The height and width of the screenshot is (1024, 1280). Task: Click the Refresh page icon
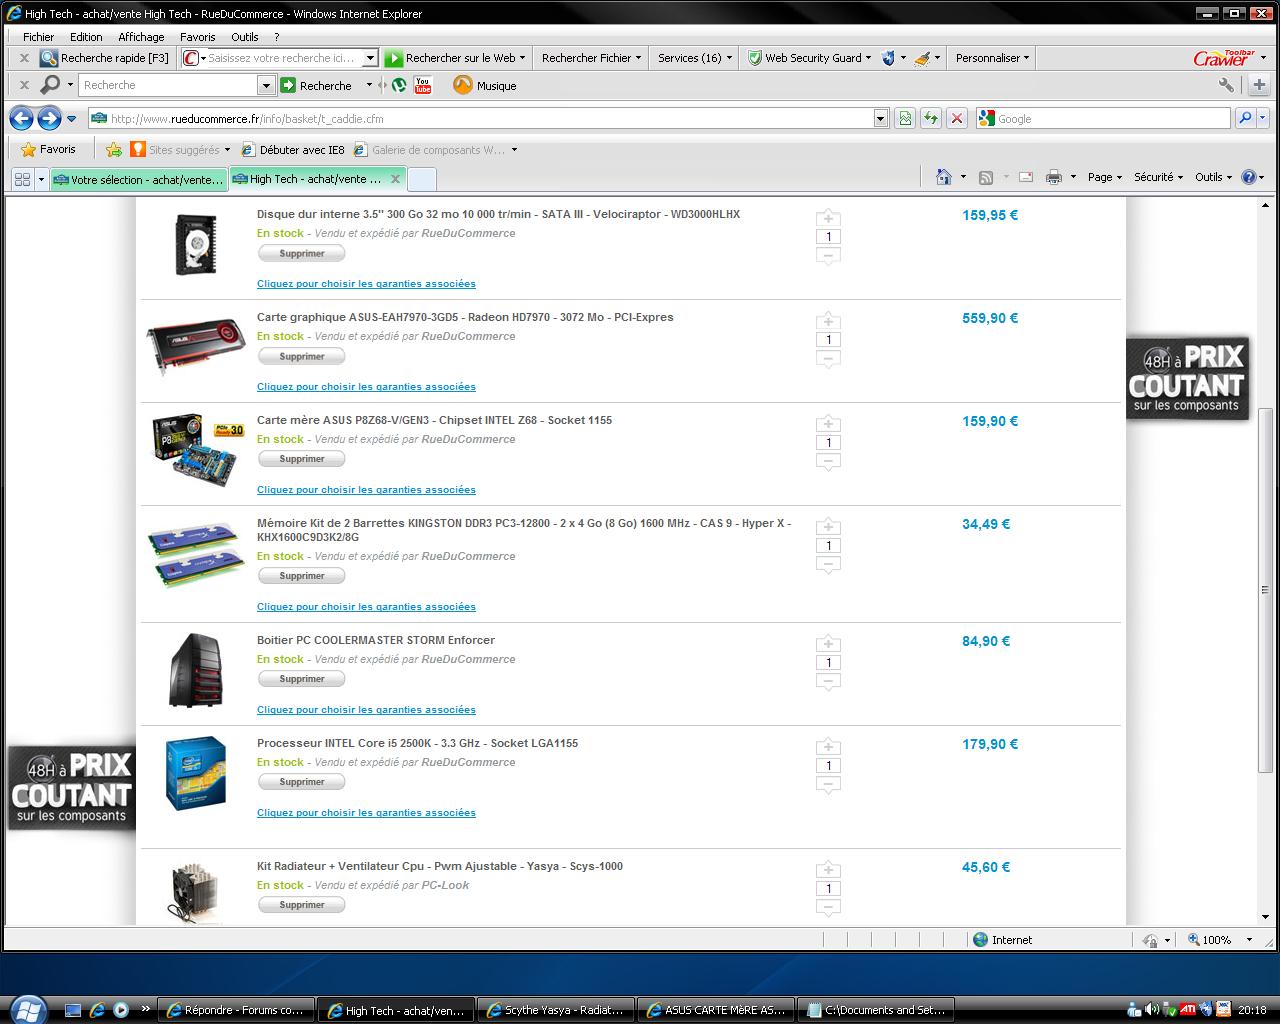tap(931, 119)
